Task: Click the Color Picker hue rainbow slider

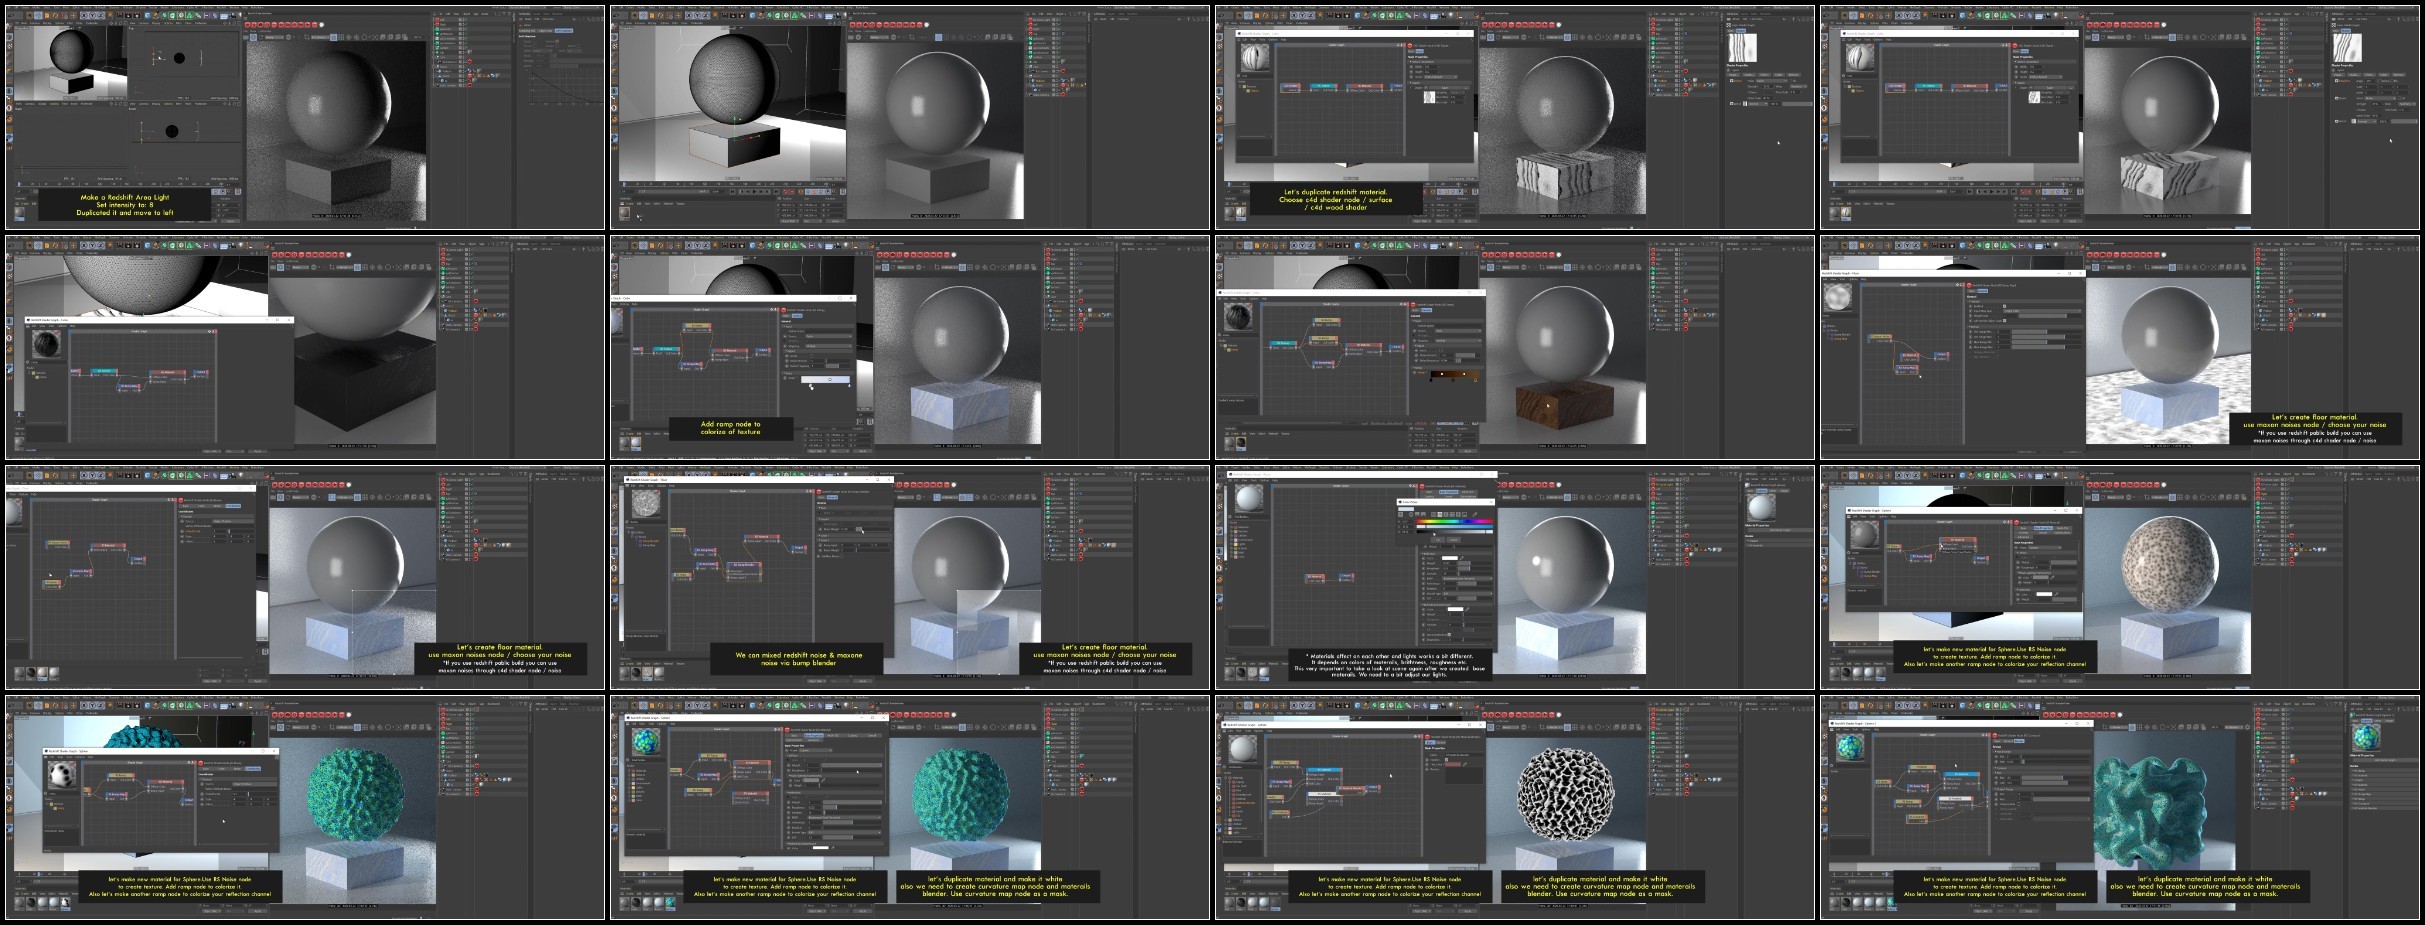Action: coord(1454,521)
